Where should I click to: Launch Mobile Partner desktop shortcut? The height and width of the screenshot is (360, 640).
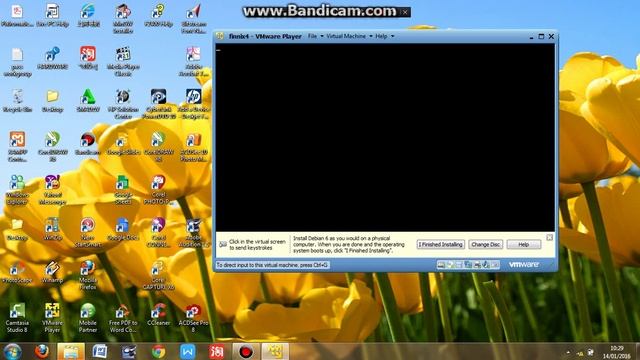point(87,317)
